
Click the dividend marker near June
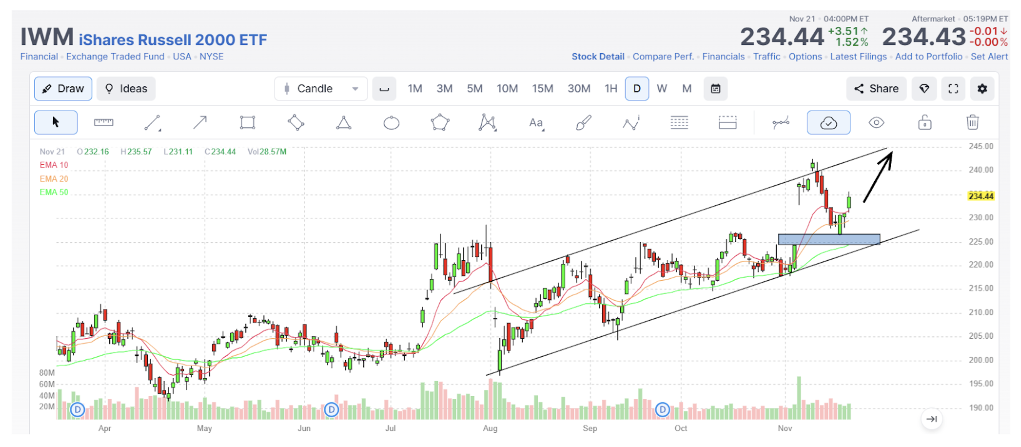point(331,410)
